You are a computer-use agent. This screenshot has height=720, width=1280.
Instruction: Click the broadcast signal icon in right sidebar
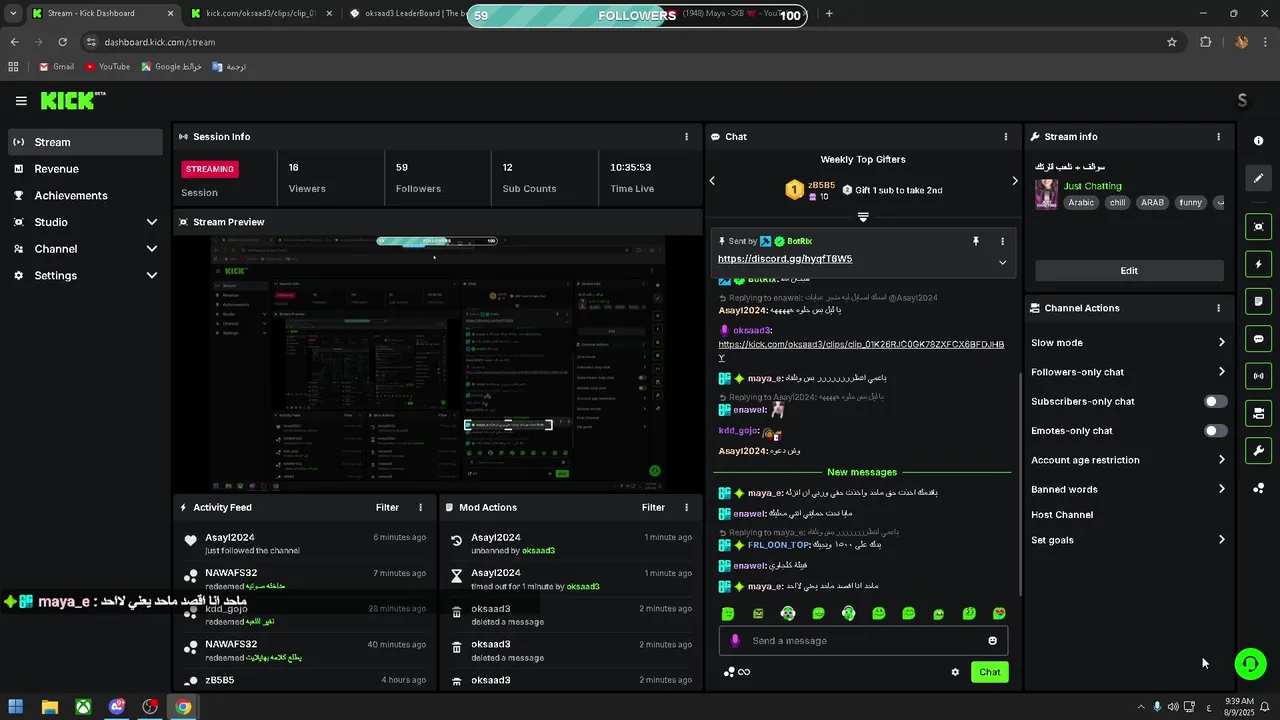(1259, 376)
